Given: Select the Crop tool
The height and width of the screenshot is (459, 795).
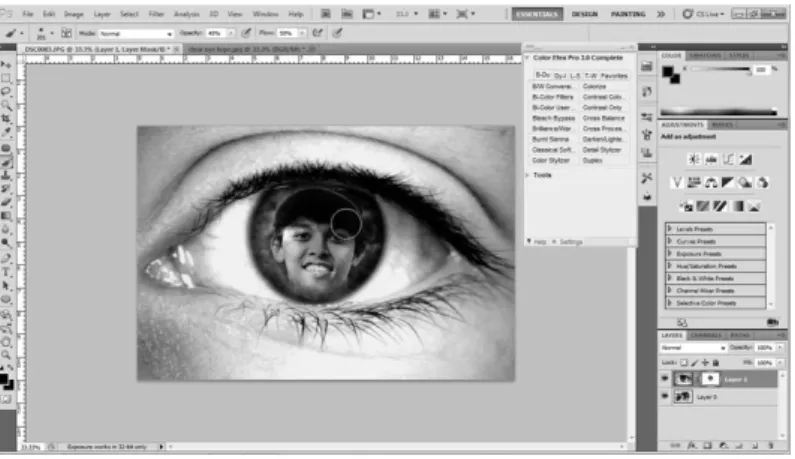Looking at the screenshot, I should [6, 118].
